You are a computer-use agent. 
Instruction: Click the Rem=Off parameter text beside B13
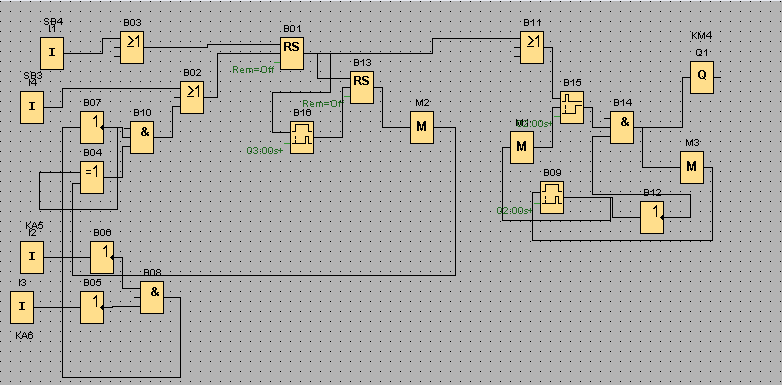click(323, 104)
